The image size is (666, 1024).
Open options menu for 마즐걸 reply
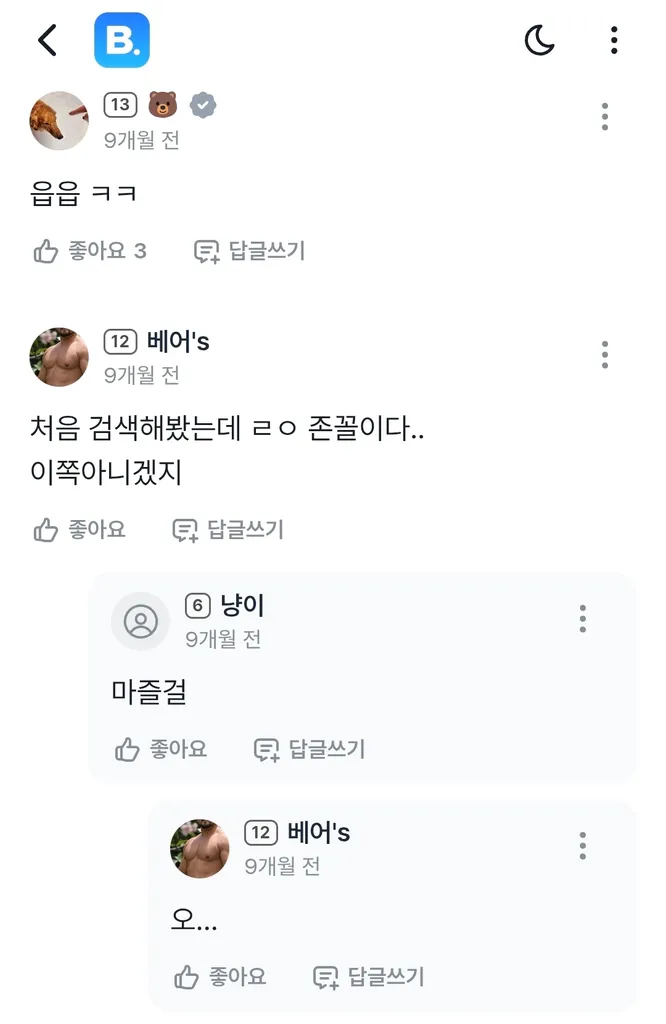pyautogui.click(x=582, y=619)
